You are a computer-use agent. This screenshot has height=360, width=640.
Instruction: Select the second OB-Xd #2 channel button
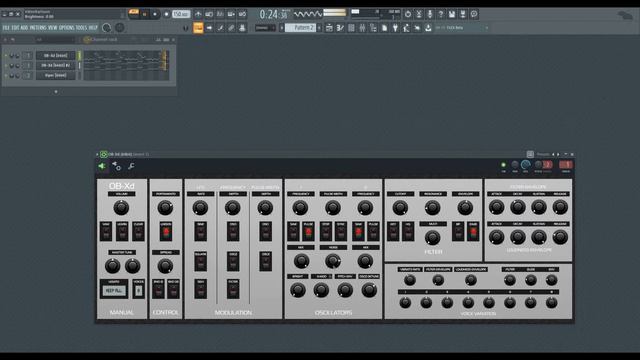[56, 65]
